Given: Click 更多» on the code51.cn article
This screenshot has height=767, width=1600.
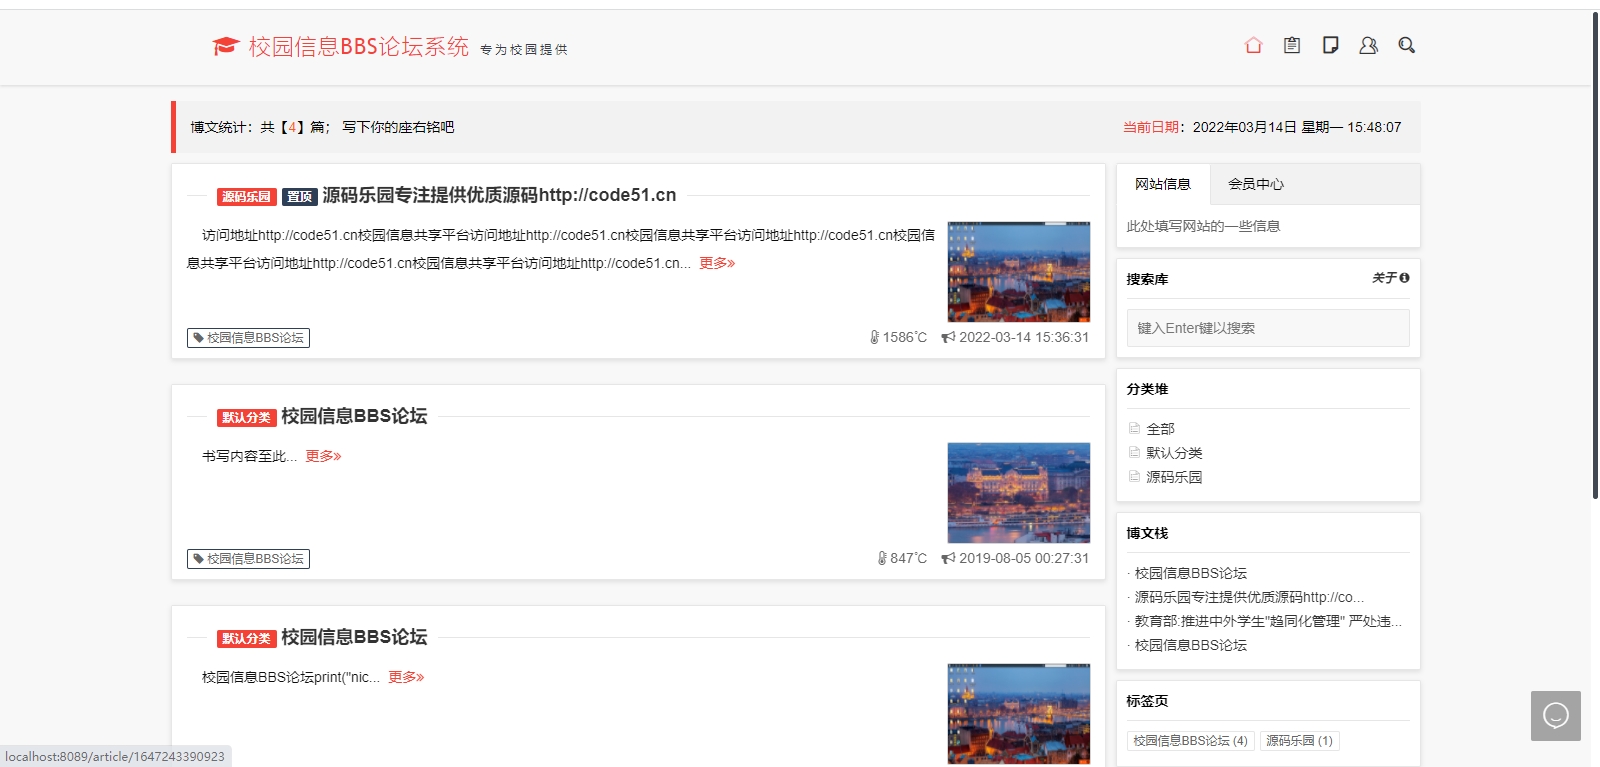Looking at the screenshot, I should (717, 263).
